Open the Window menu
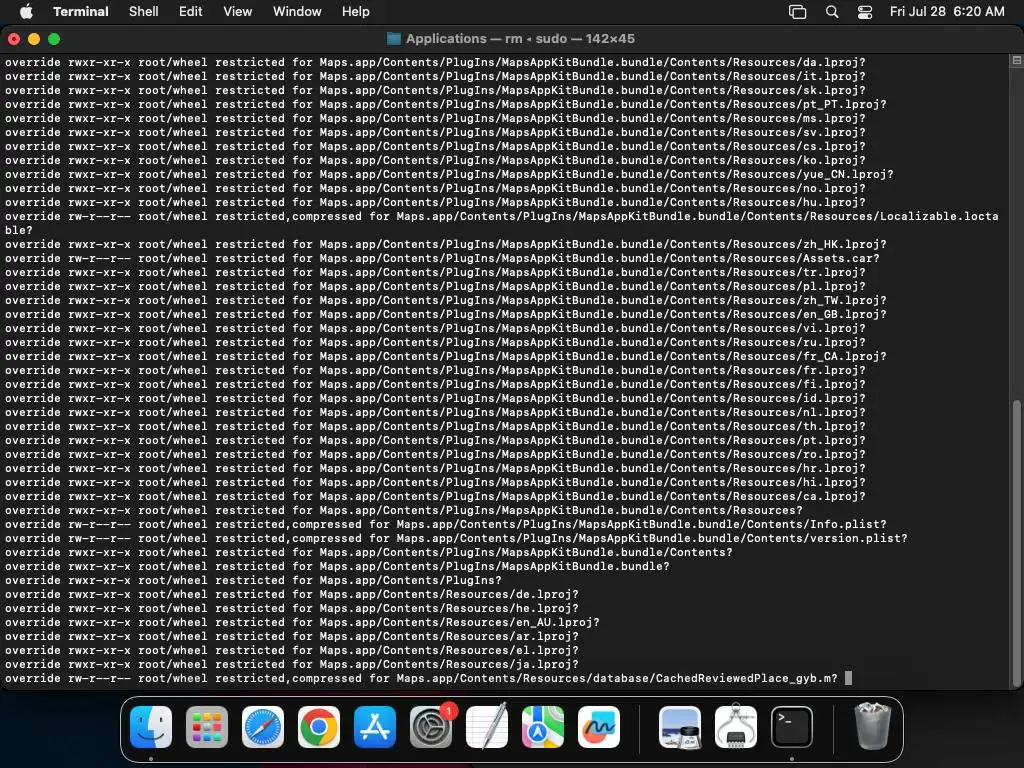 click(x=296, y=11)
